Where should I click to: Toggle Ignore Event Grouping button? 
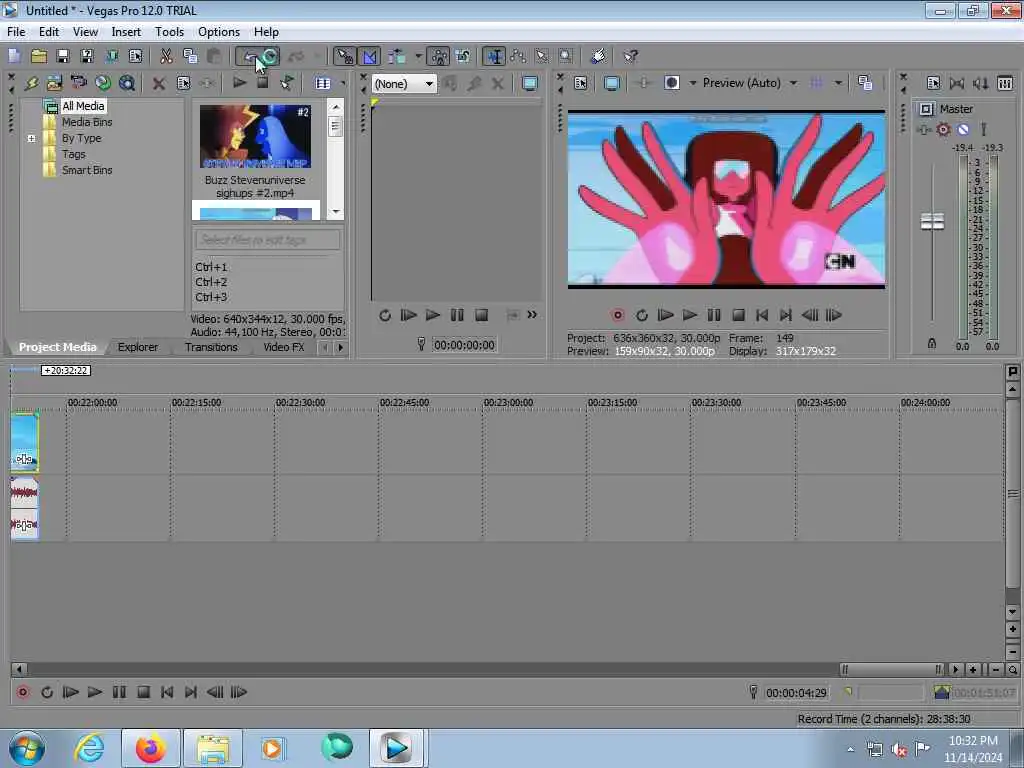[463, 56]
